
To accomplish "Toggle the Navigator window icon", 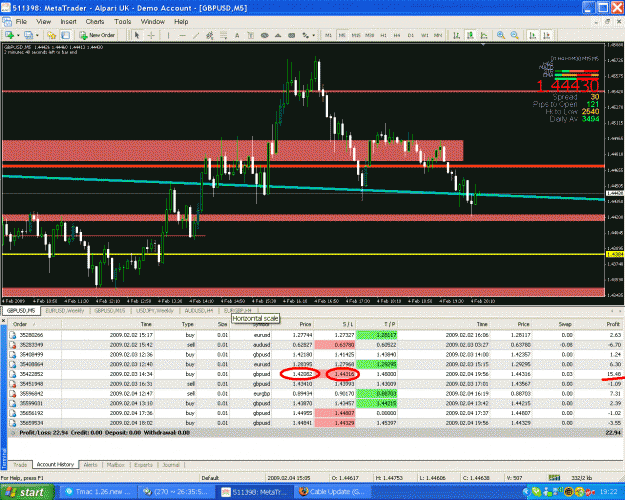I will pos(65,35).
